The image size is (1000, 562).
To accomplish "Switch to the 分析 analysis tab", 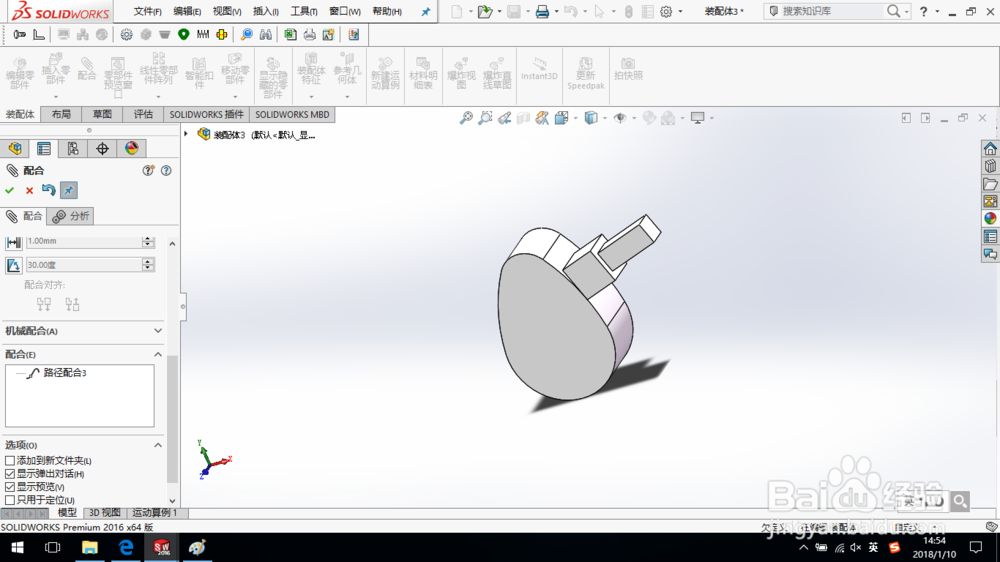I will tap(71, 216).
